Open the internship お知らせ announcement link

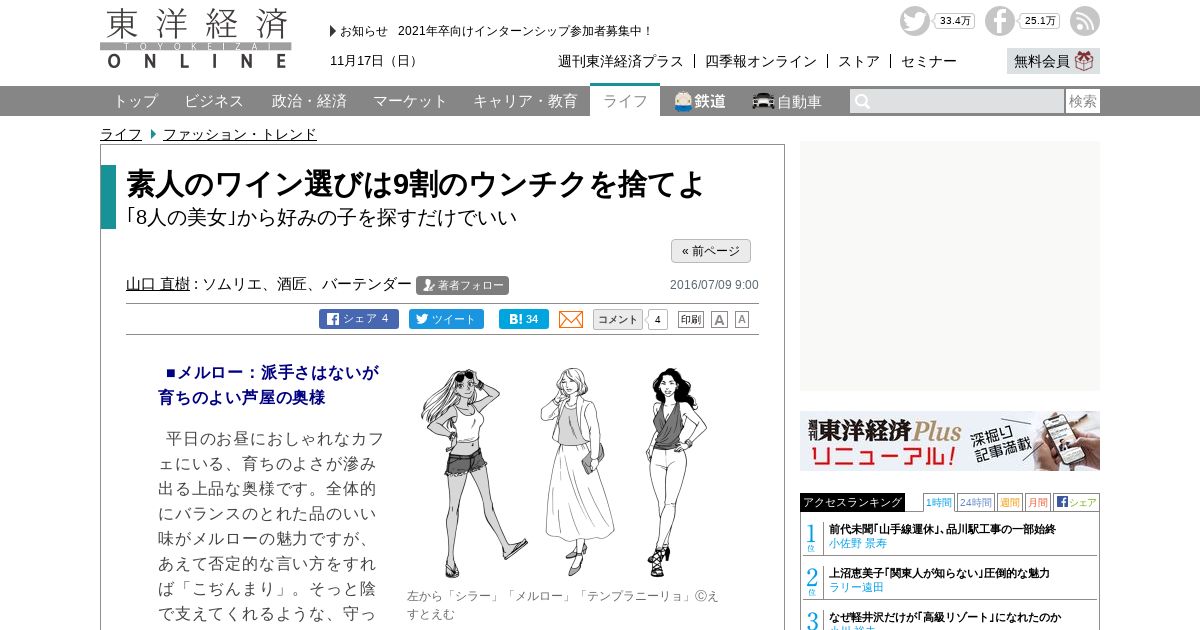coord(525,31)
